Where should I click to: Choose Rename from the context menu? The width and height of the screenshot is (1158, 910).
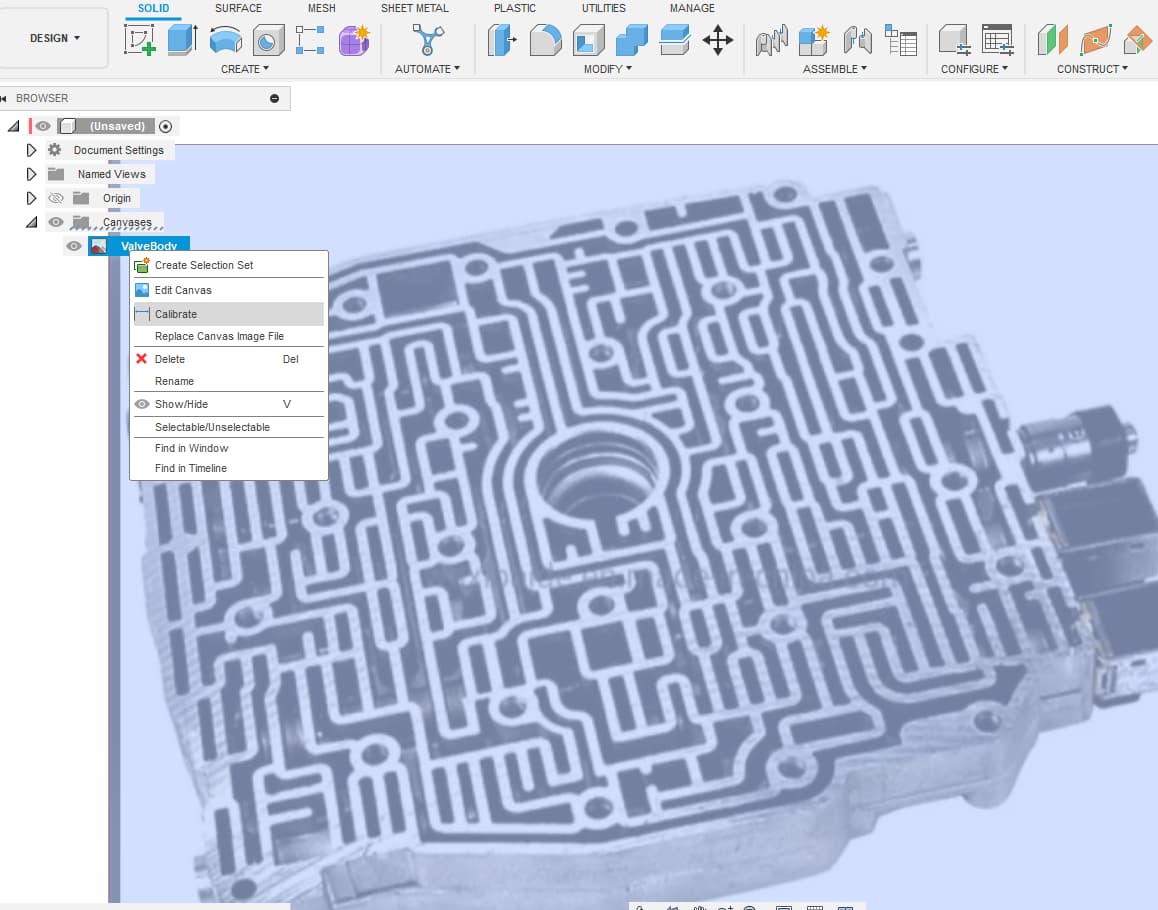coord(228,381)
